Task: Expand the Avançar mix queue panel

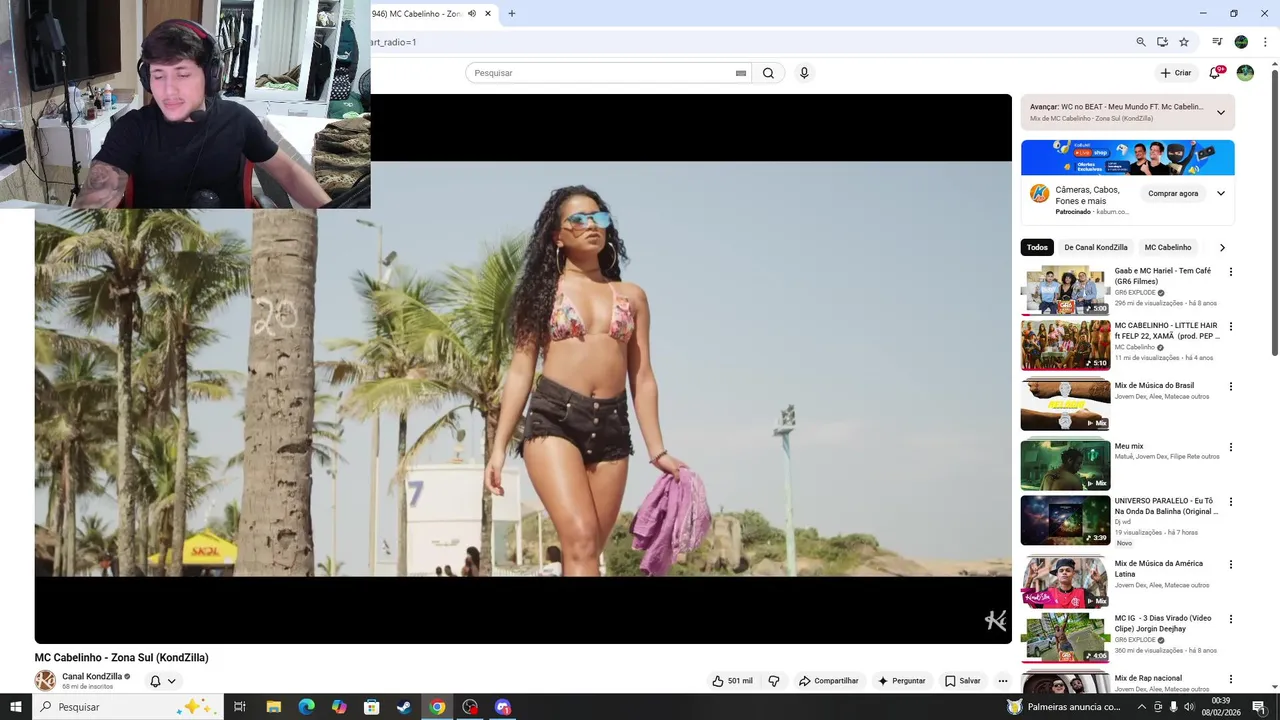Action: click(1221, 112)
